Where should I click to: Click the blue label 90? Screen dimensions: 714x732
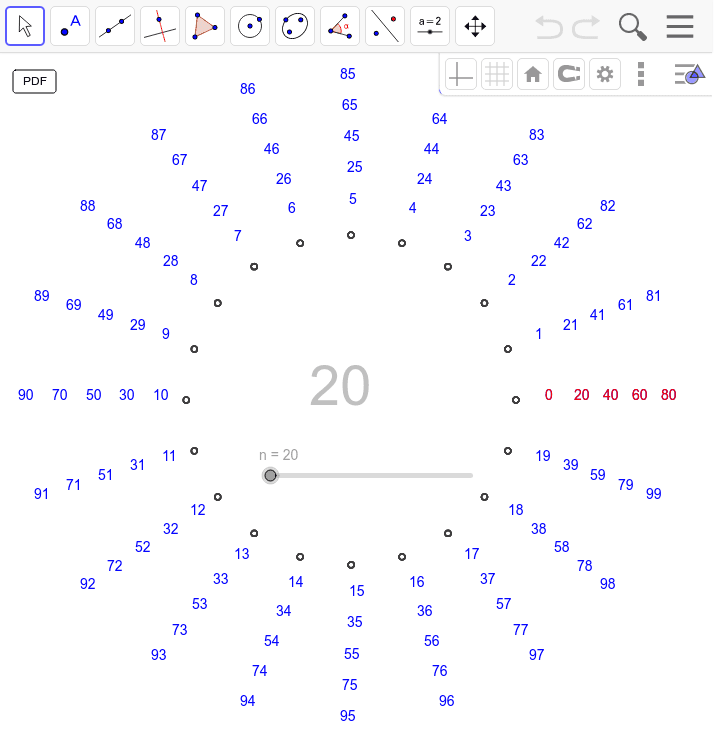point(26,395)
